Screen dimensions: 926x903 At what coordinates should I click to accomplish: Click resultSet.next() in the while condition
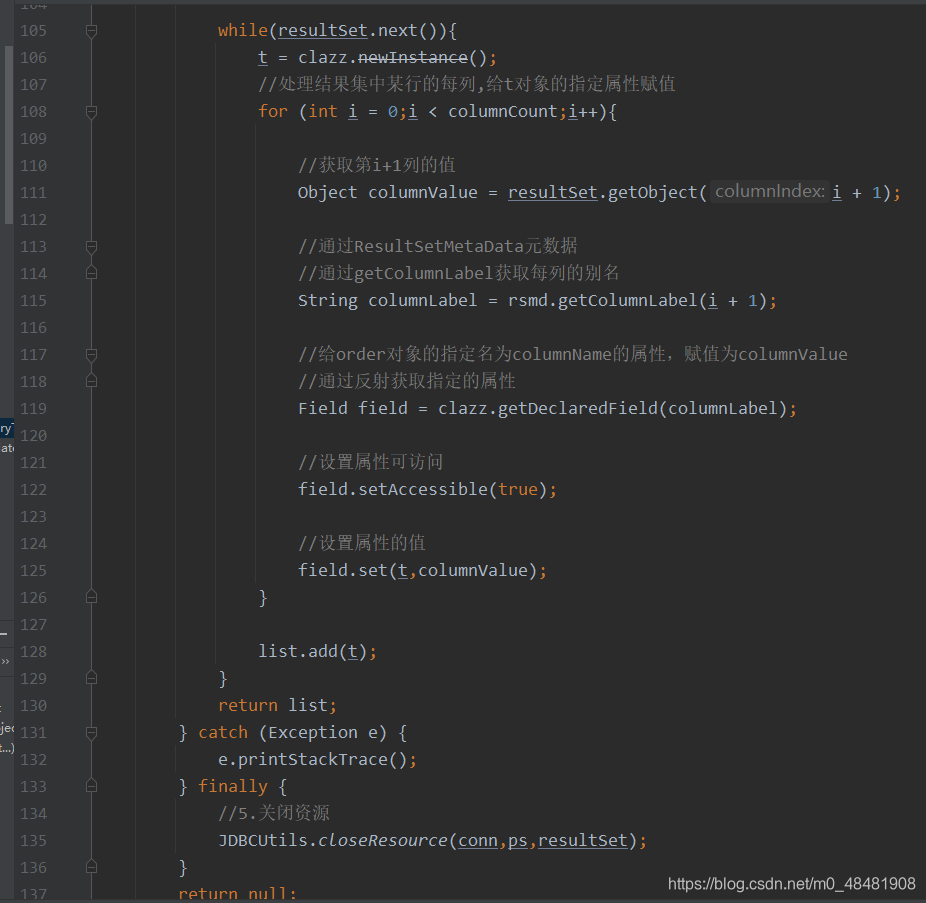[x=357, y=31]
